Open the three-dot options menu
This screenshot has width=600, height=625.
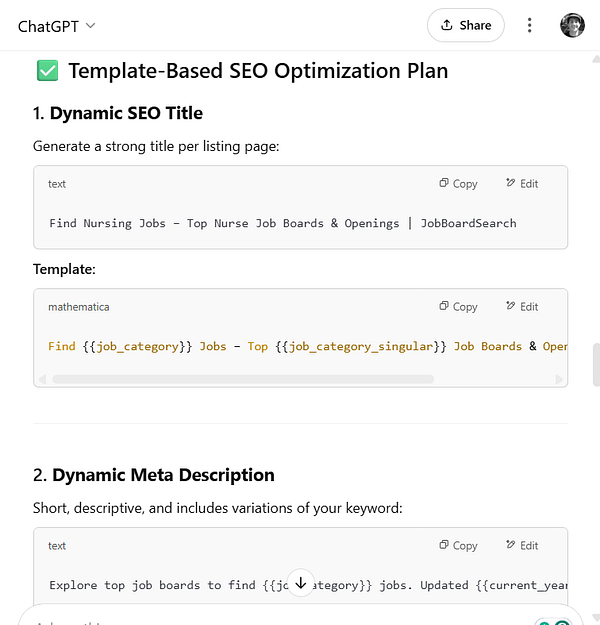click(x=529, y=26)
